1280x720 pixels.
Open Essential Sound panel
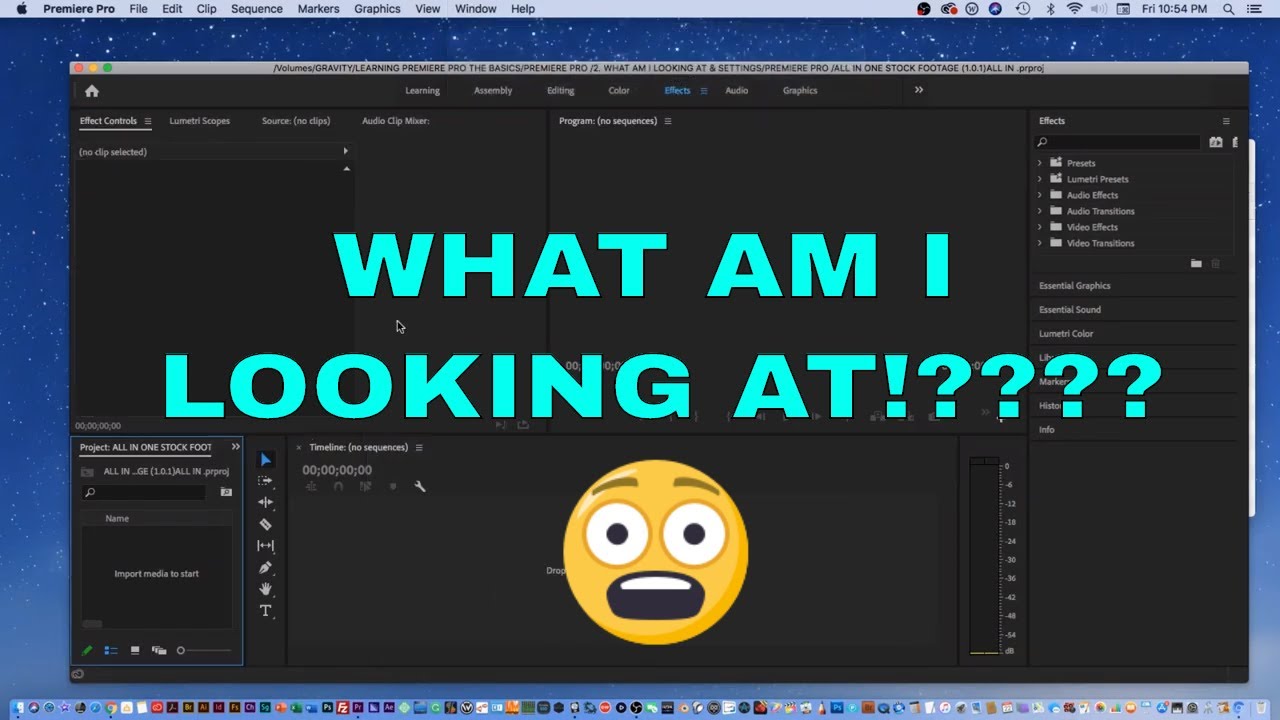pyautogui.click(x=1070, y=310)
